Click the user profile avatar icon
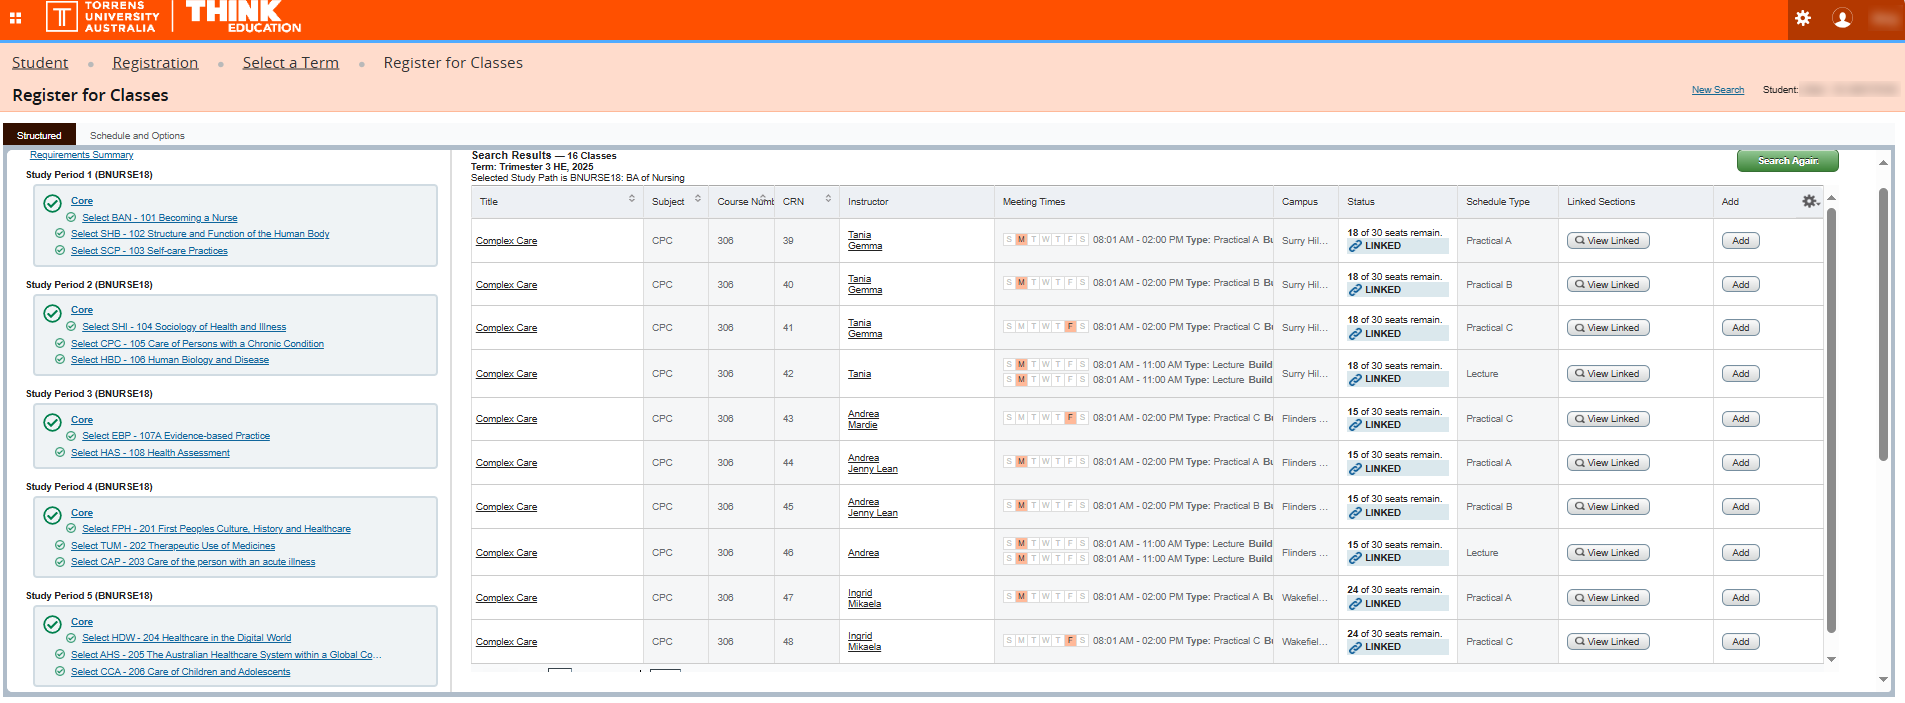 point(1842,18)
